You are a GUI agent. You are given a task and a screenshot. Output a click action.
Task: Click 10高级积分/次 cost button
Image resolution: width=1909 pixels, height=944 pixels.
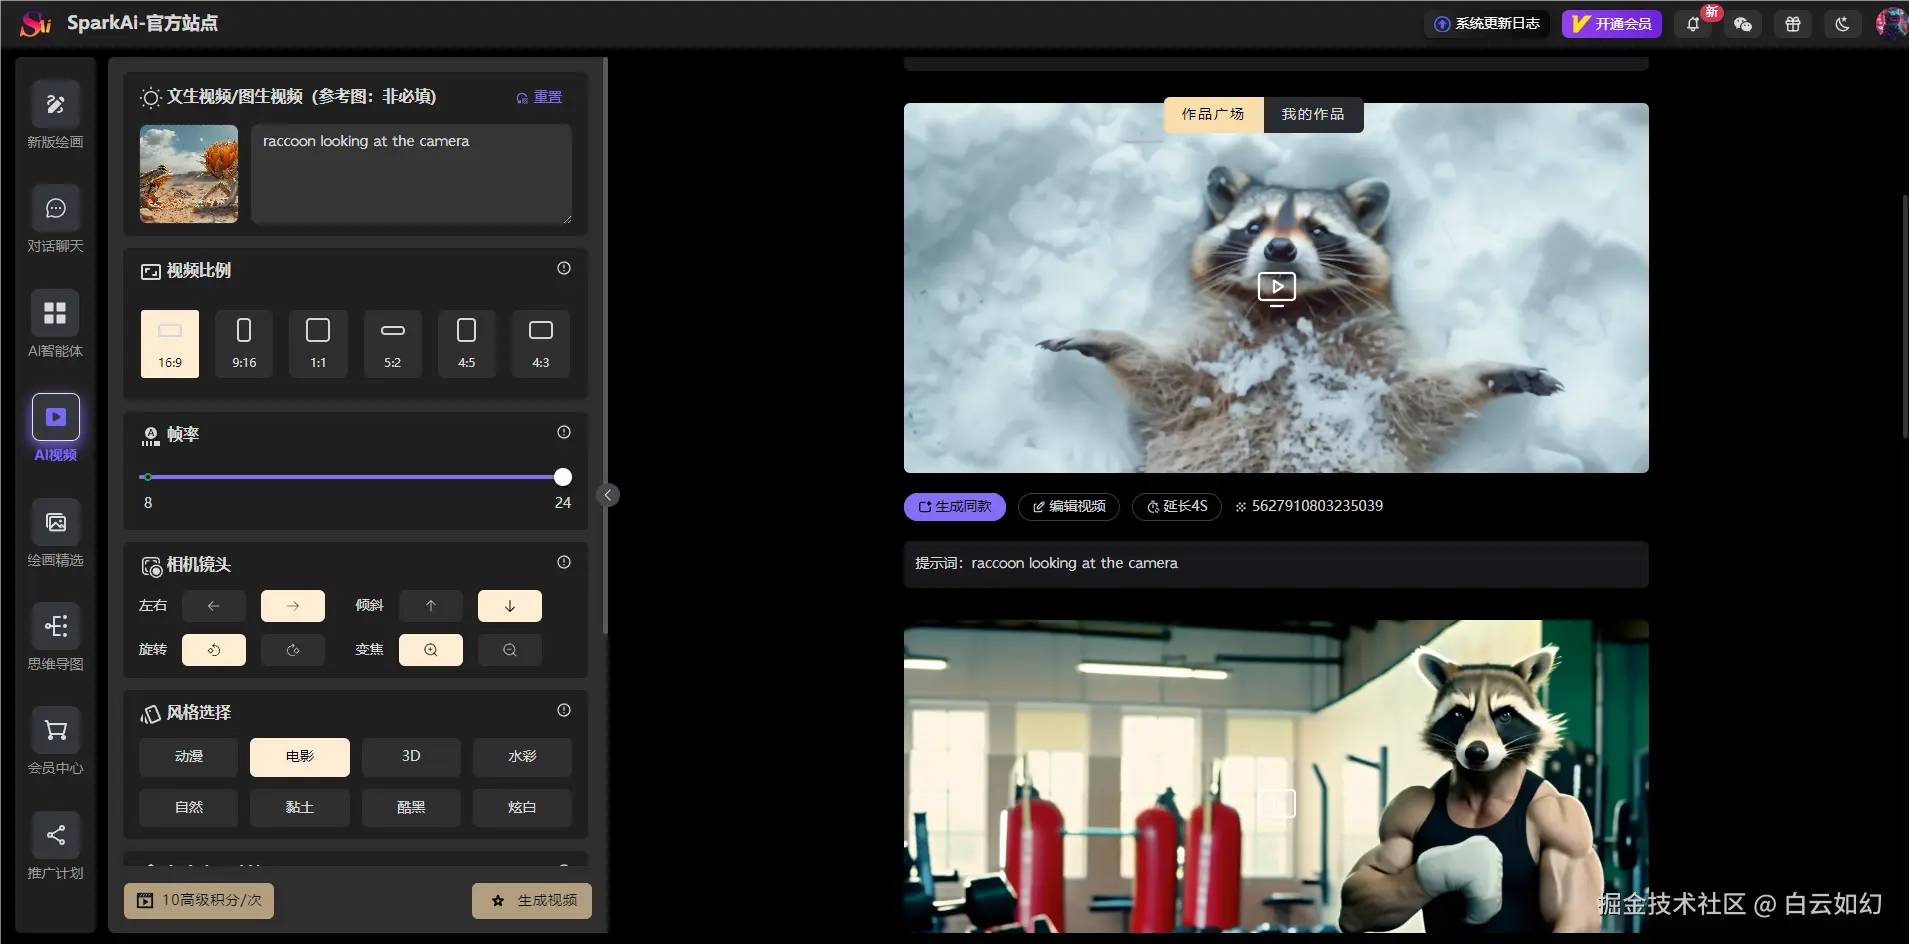[x=199, y=901]
